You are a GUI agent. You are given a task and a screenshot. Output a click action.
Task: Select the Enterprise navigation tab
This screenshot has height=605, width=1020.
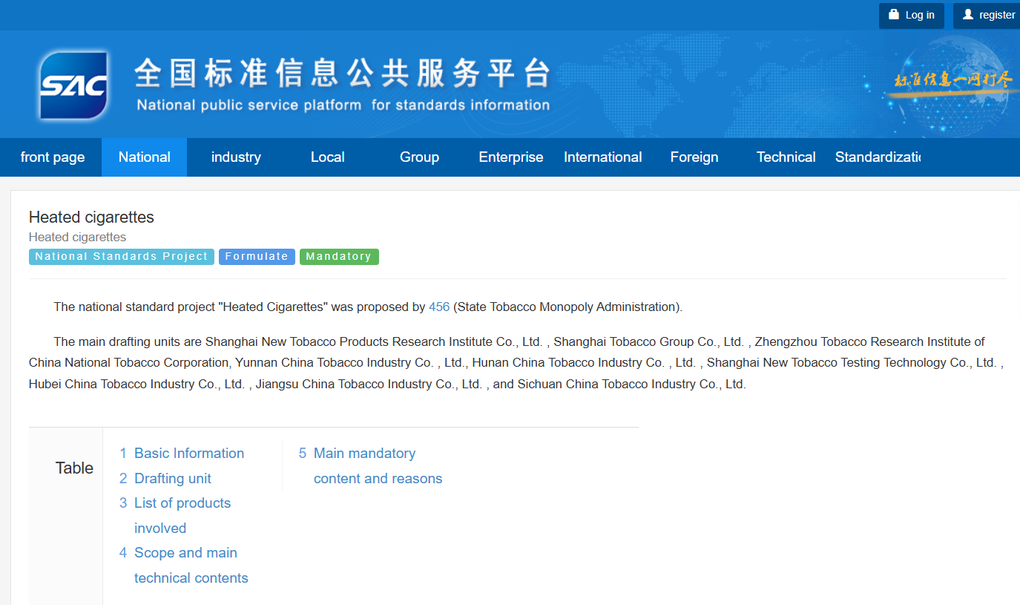pyautogui.click(x=511, y=157)
